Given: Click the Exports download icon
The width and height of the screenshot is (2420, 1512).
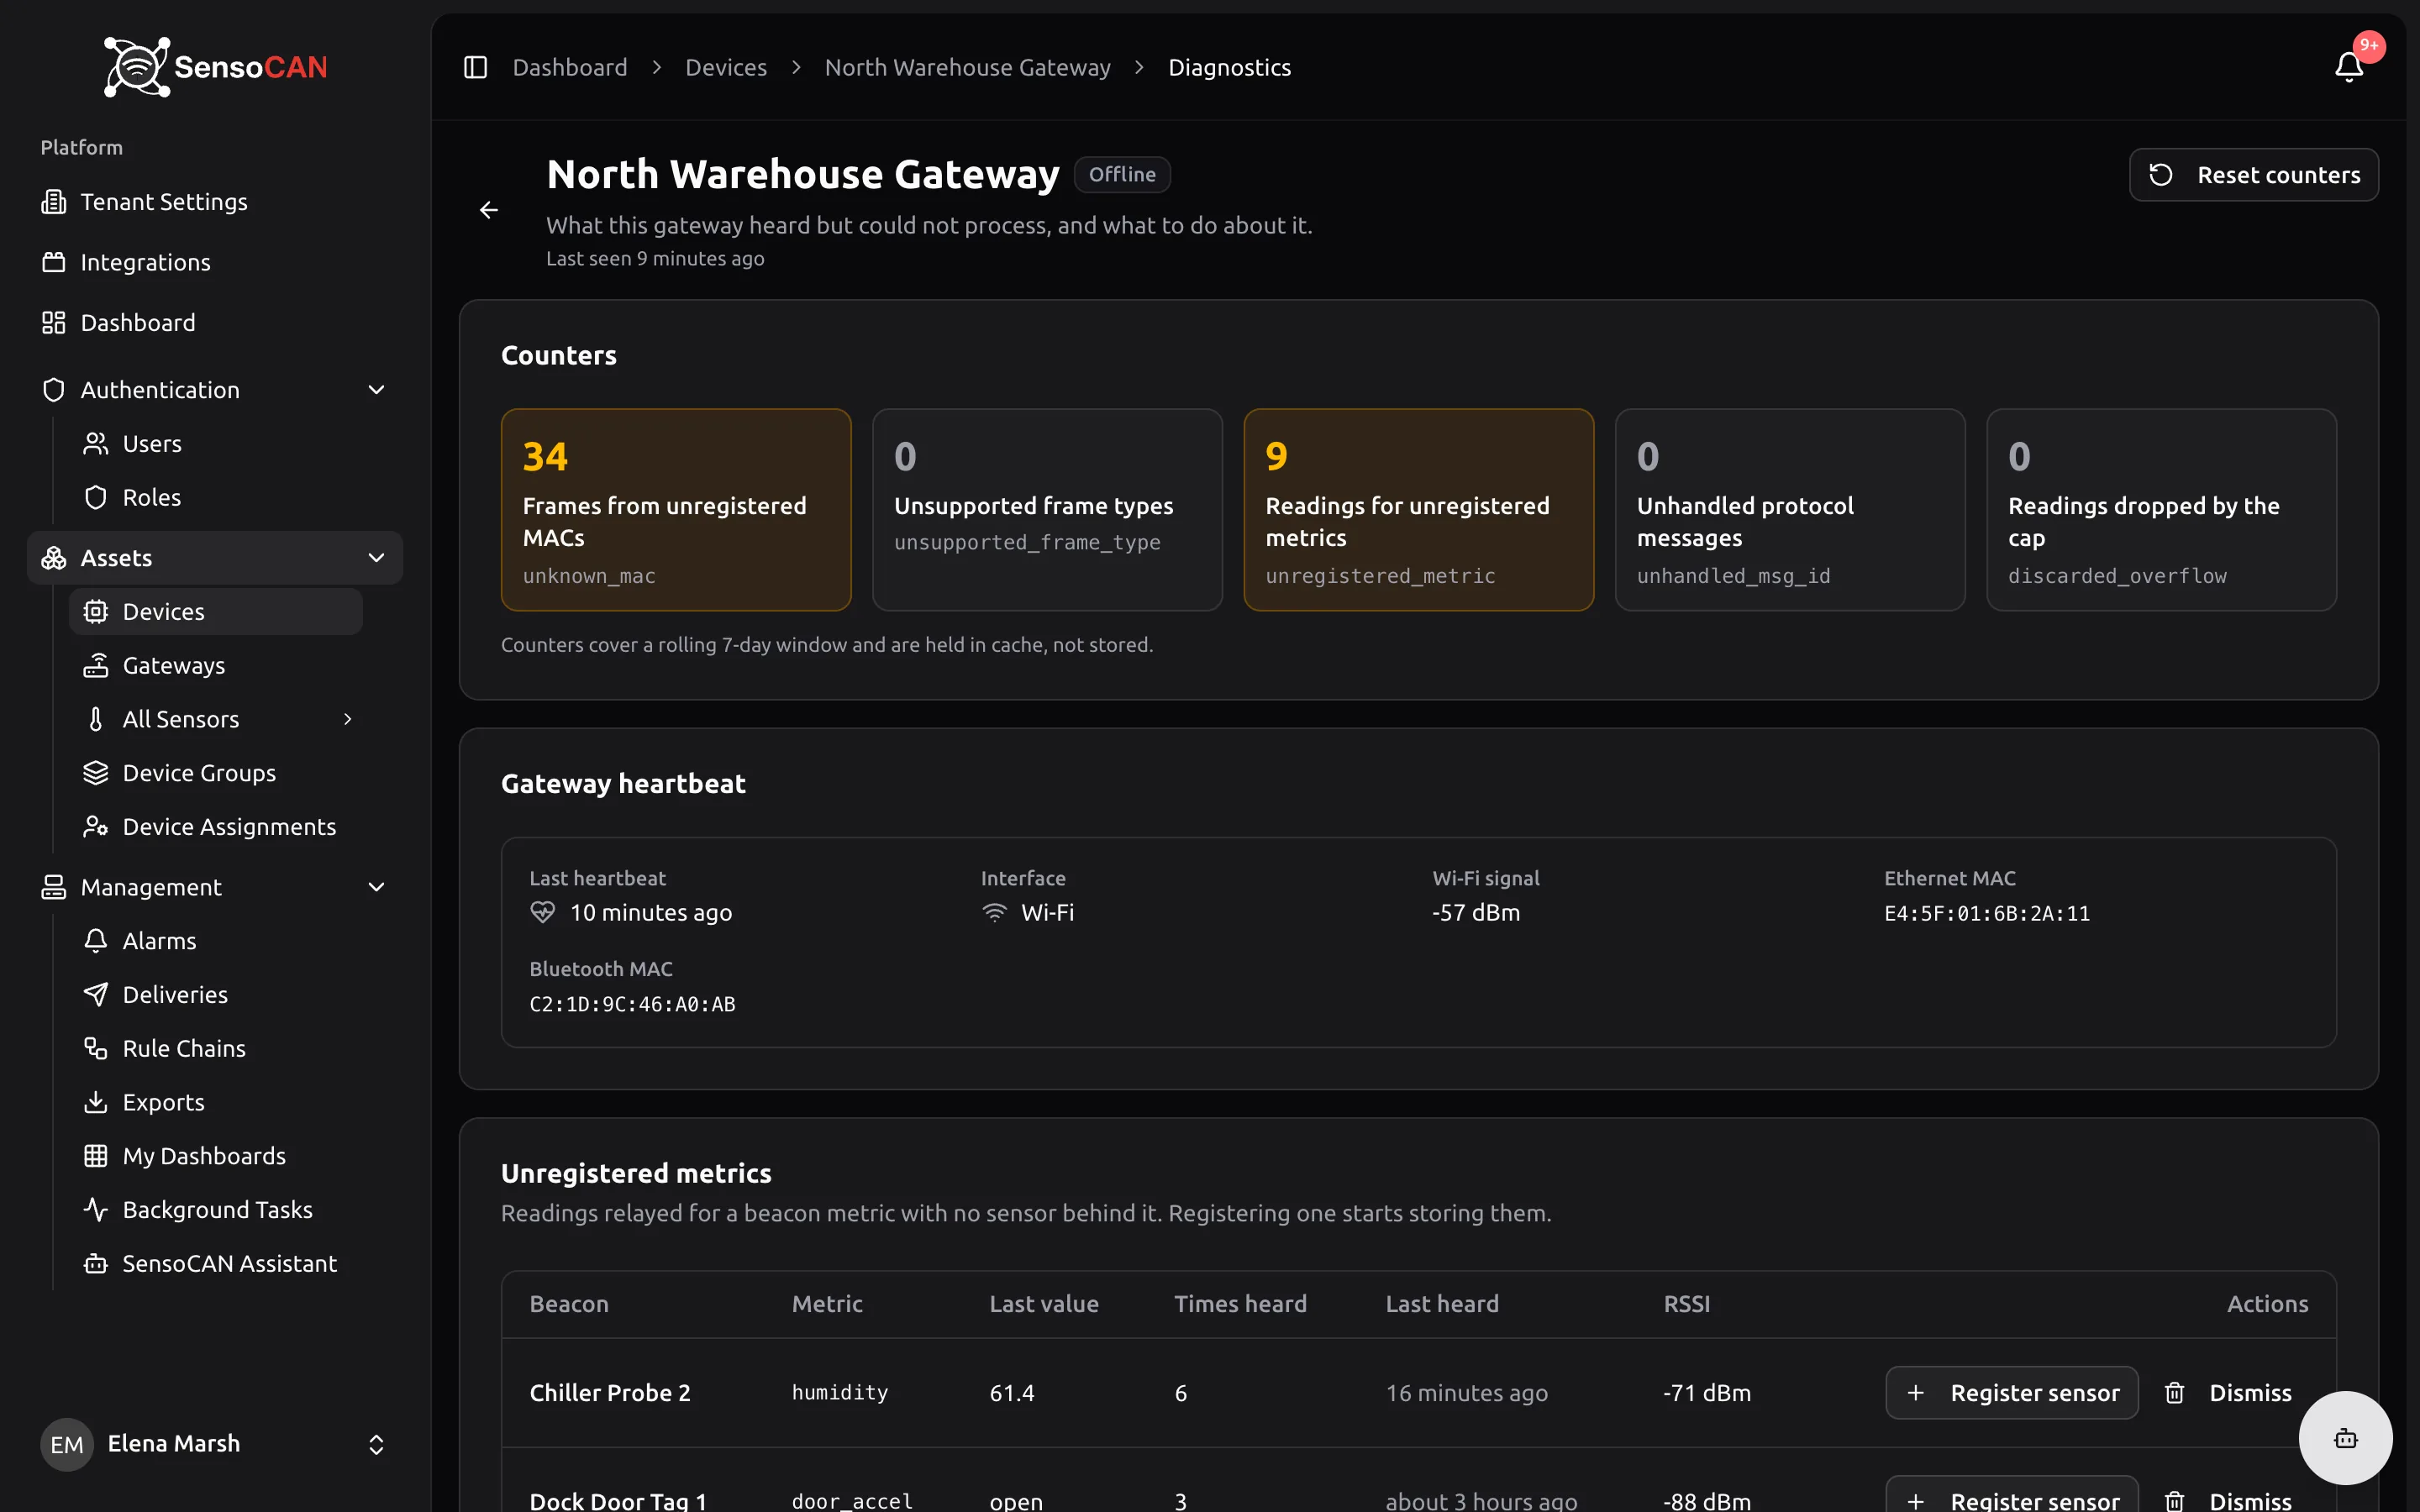Looking at the screenshot, I should click(96, 1102).
